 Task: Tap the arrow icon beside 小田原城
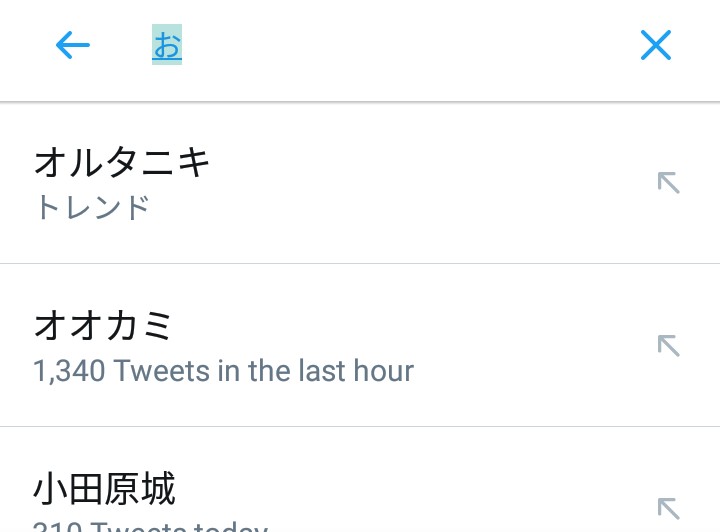(668, 508)
